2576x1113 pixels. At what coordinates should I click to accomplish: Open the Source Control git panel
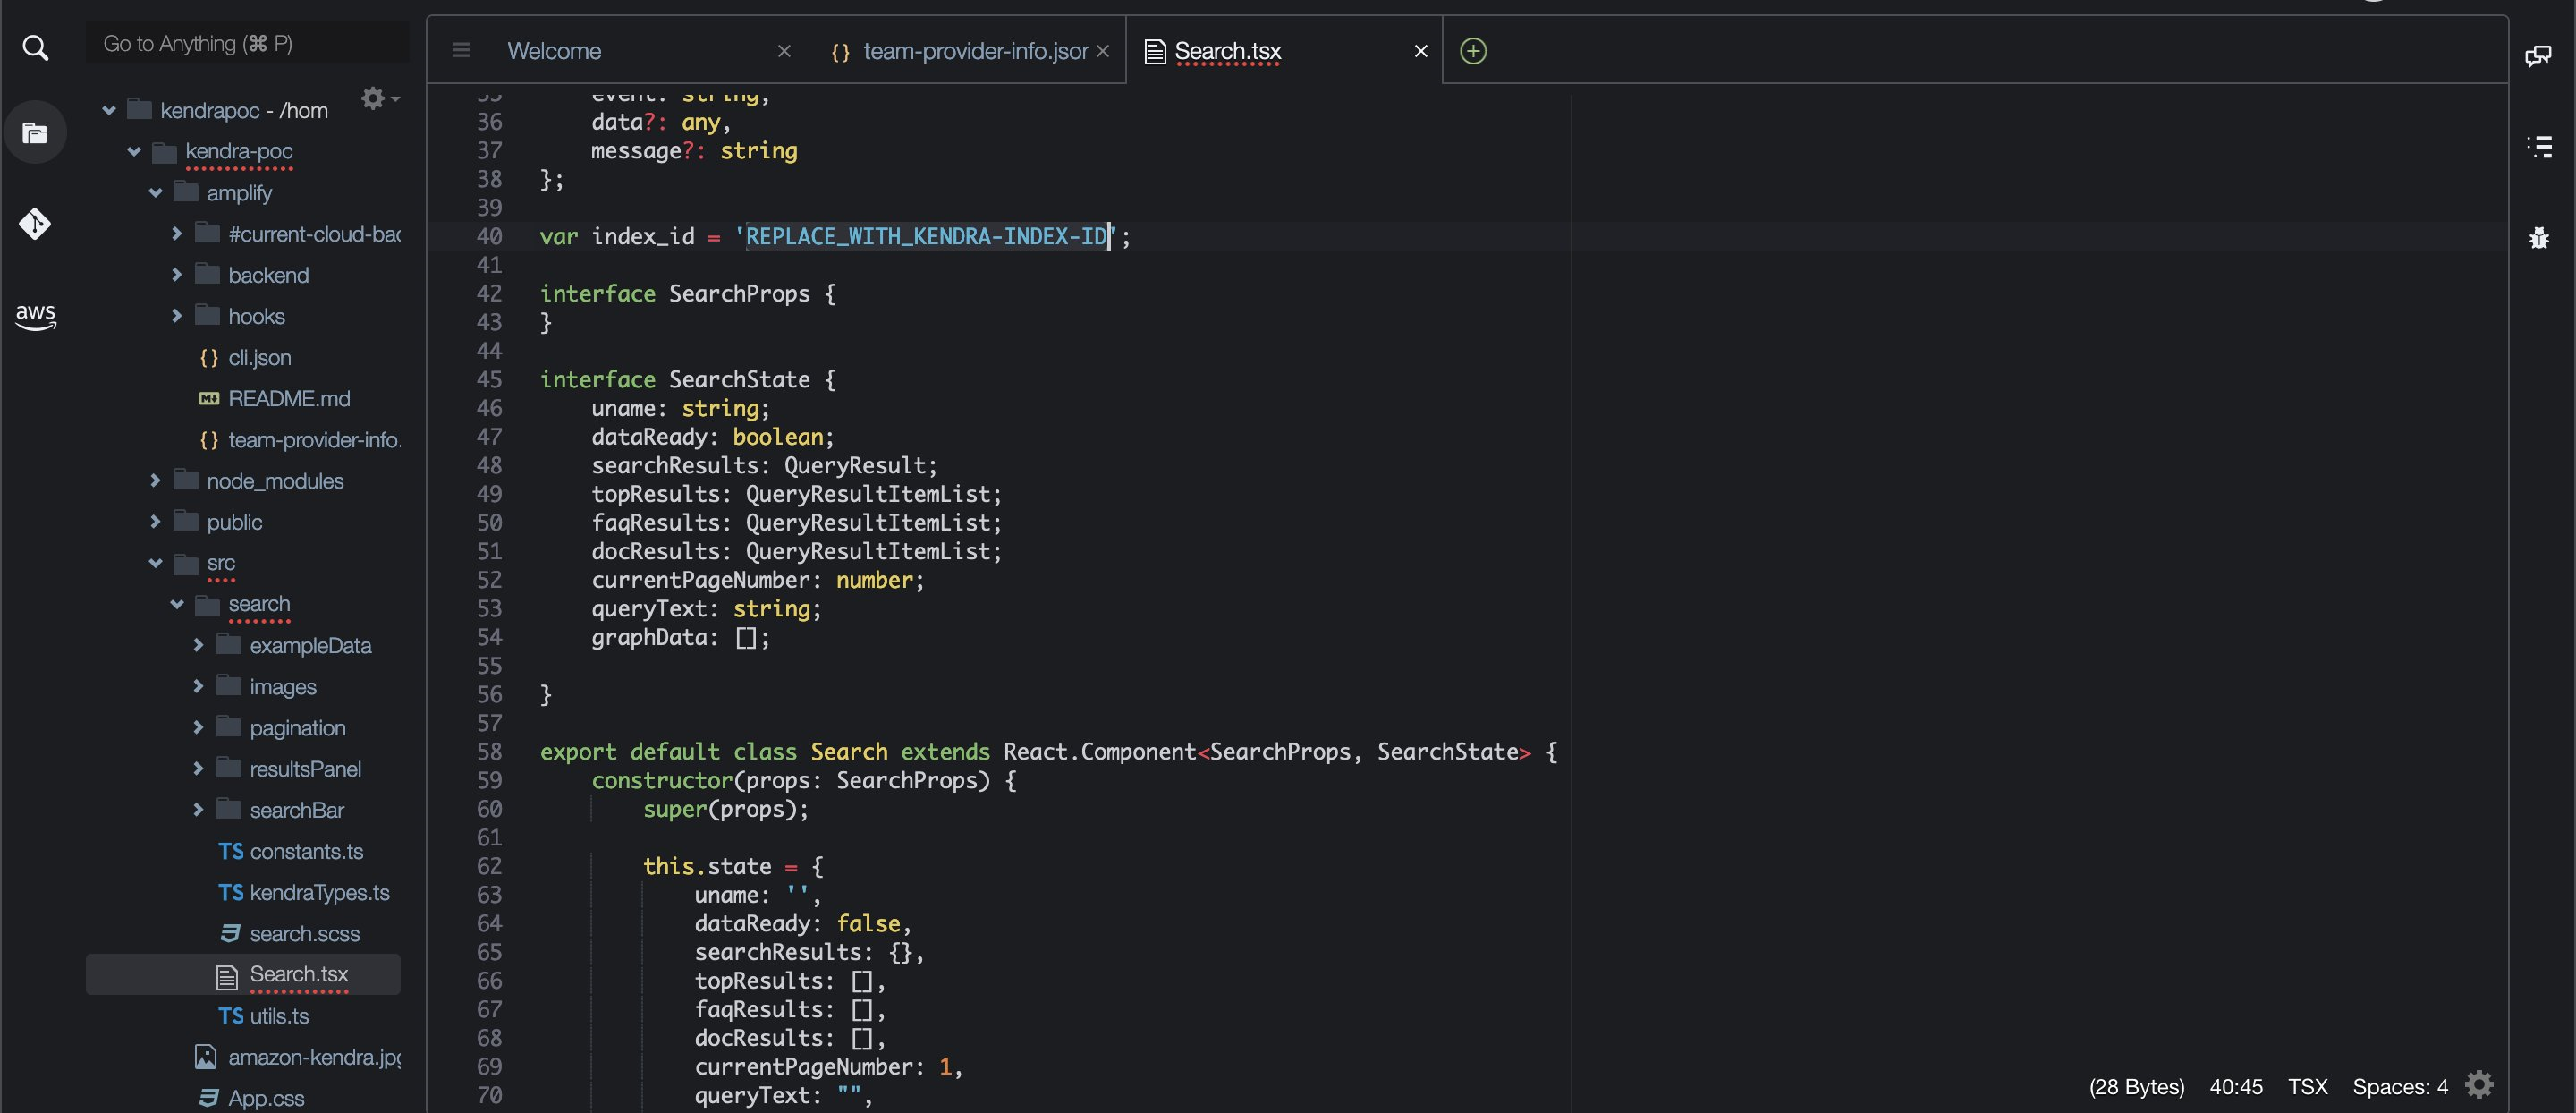coord(35,223)
